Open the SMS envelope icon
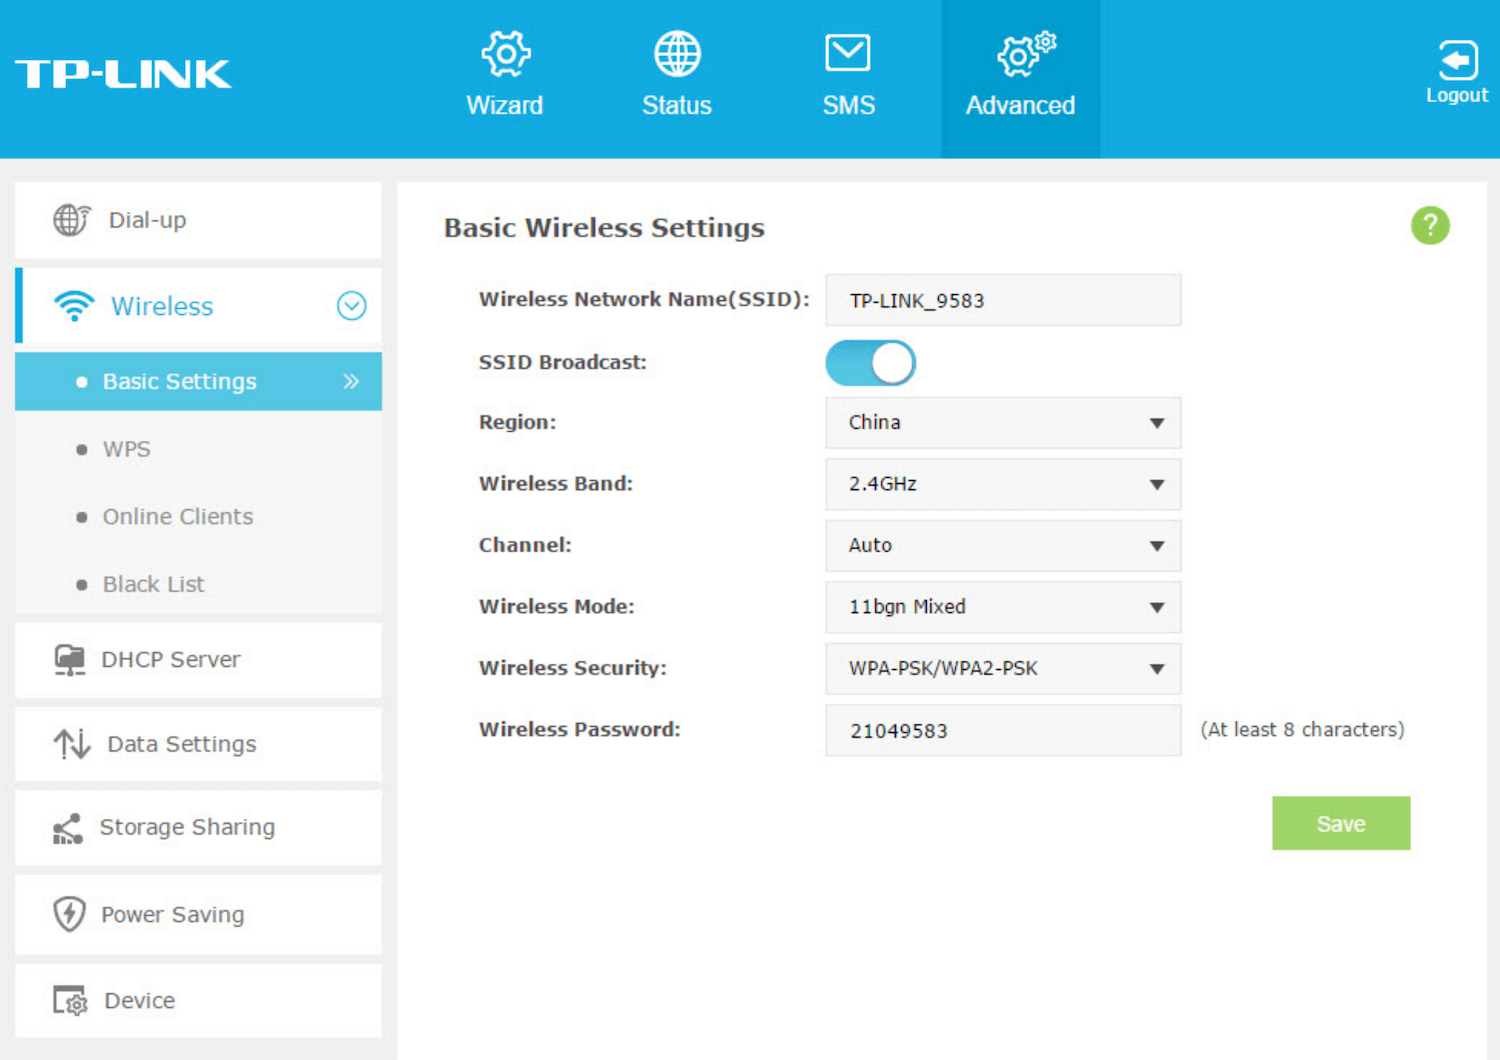1500x1060 pixels. pos(848,54)
